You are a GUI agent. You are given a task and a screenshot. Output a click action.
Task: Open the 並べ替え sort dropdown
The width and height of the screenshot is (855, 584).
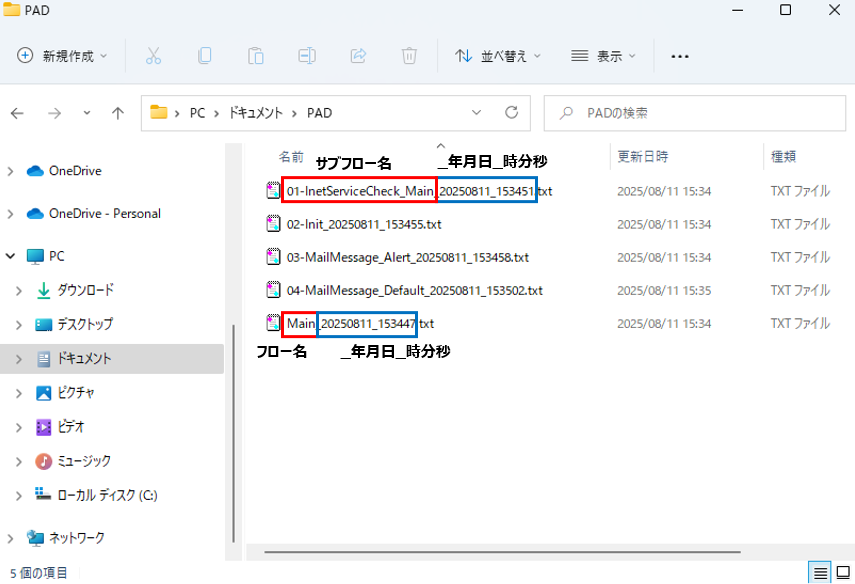pyautogui.click(x=497, y=56)
